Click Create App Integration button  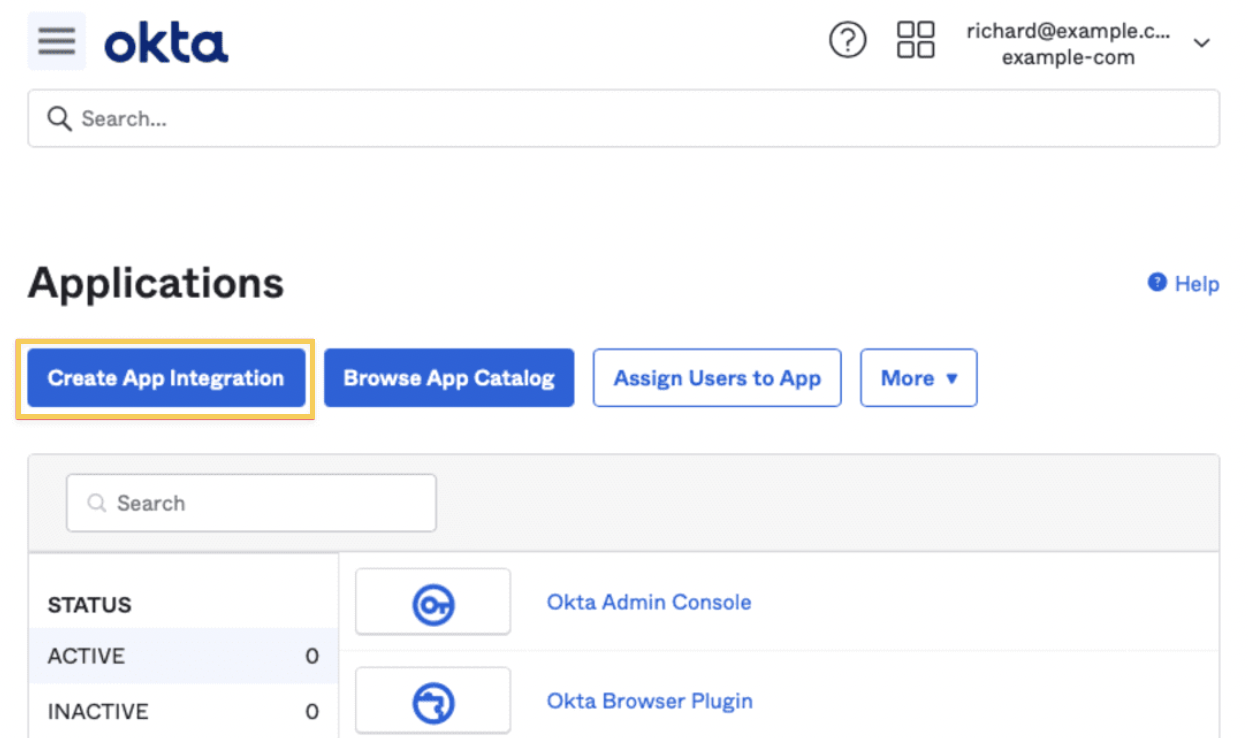click(166, 378)
